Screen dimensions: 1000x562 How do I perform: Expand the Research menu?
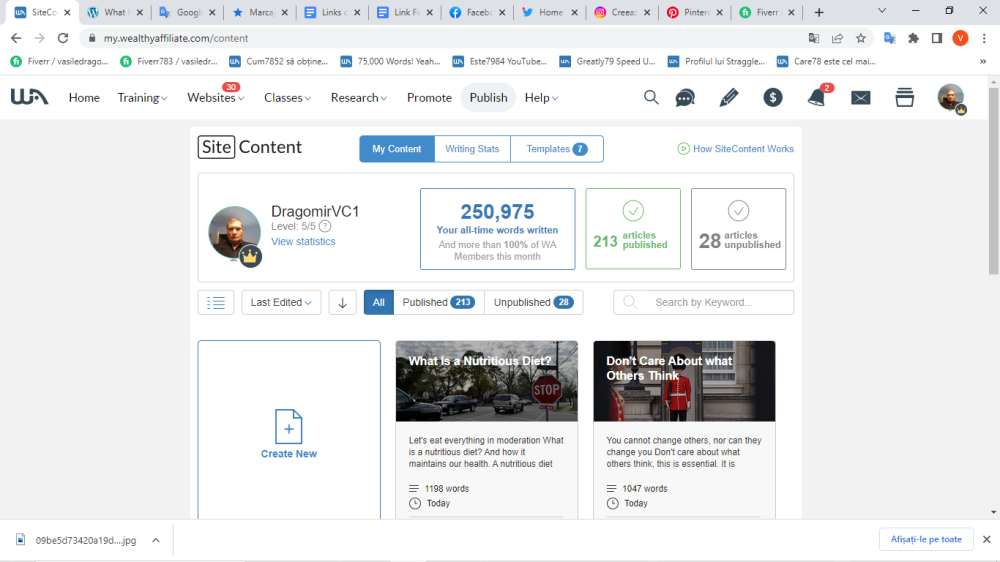pyautogui.click(x=360, y=98)
